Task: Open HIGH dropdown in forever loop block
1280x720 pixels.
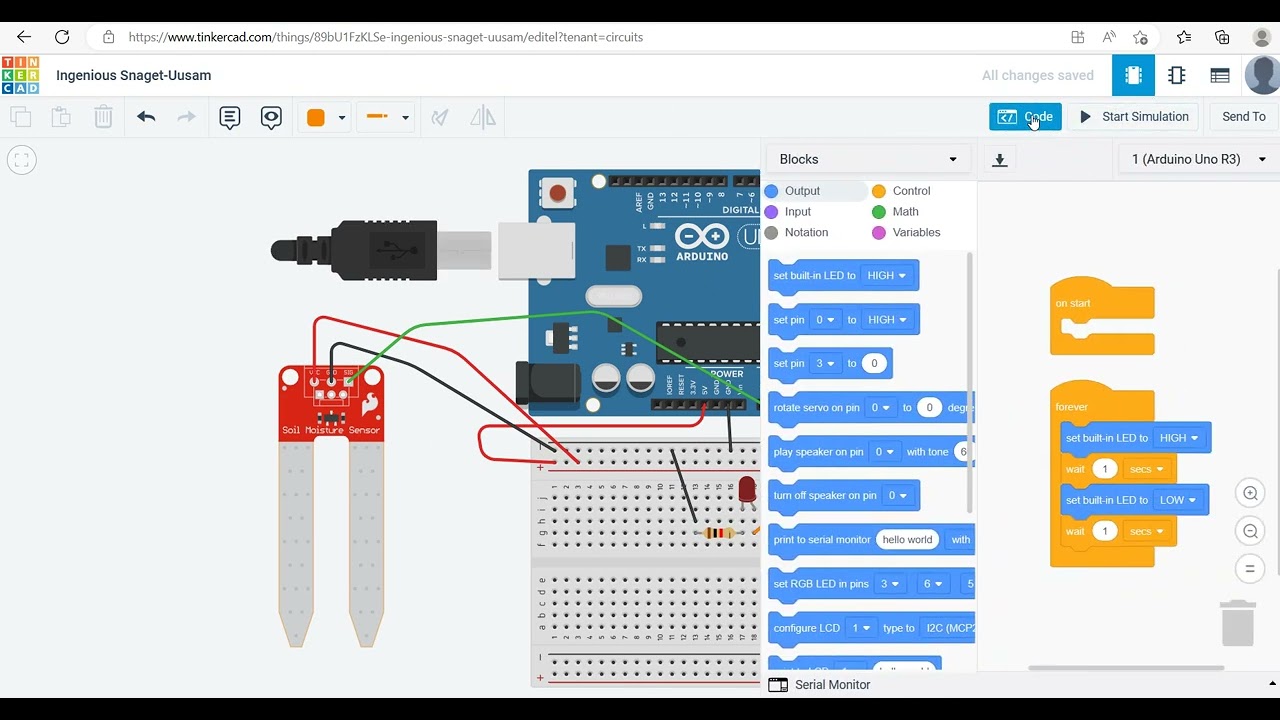Action: pos(1179,438)
